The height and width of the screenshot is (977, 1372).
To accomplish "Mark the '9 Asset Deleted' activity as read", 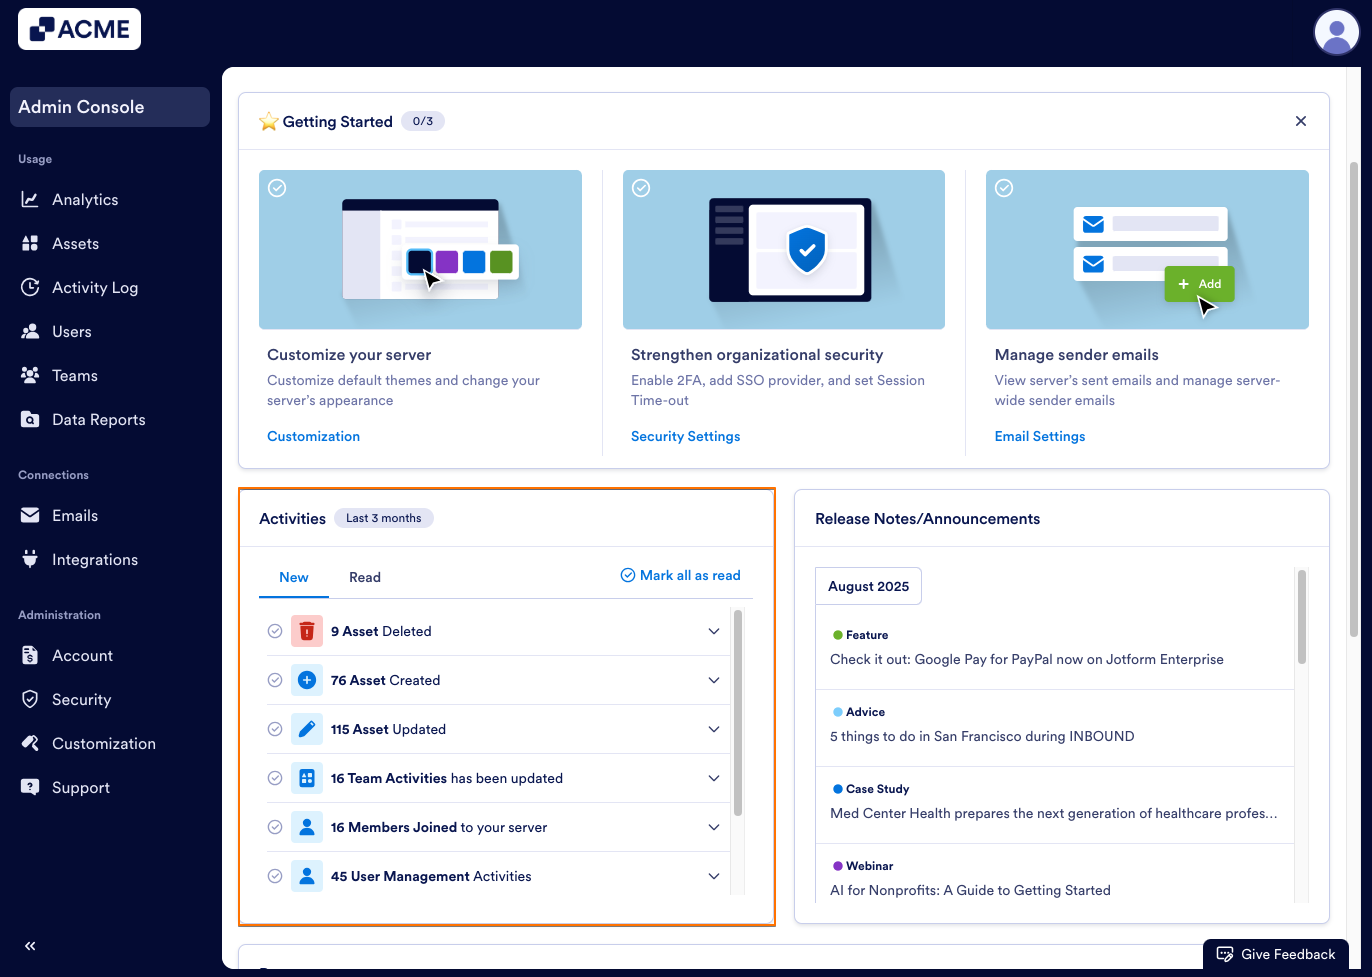I will tap(275, 631).
